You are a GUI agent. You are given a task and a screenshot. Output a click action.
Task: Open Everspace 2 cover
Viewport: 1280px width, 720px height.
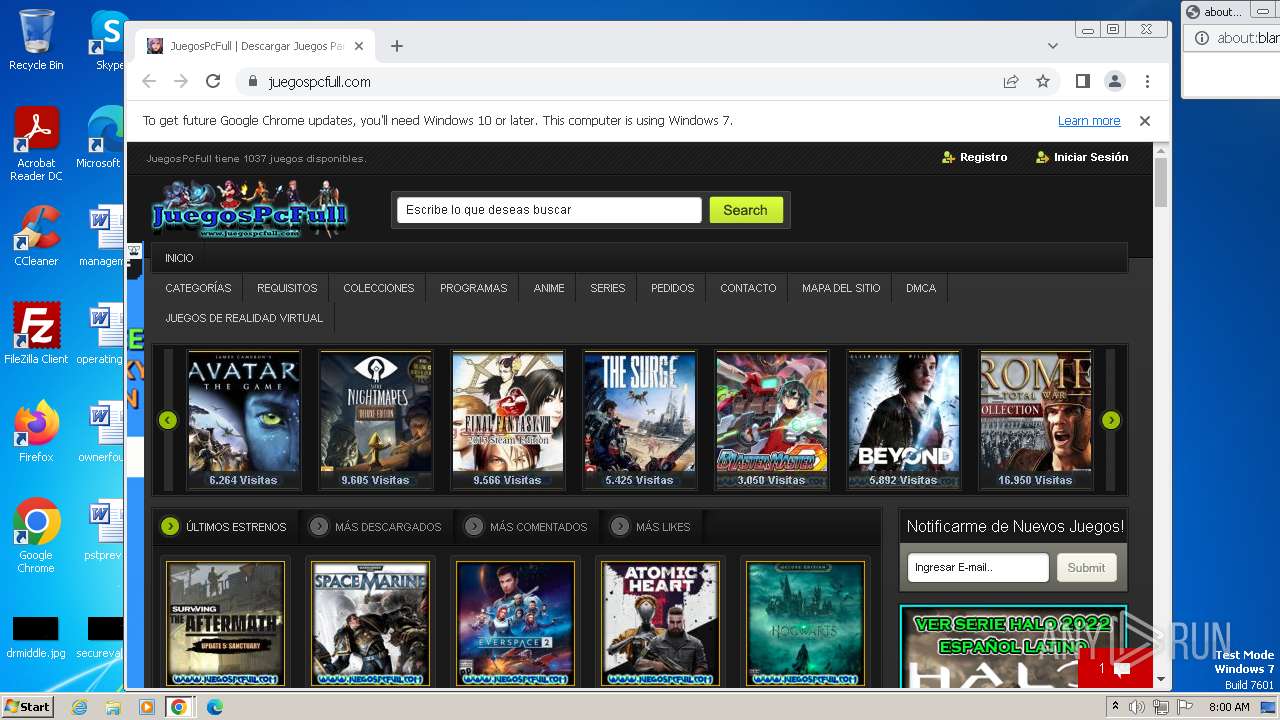(516, 624)
